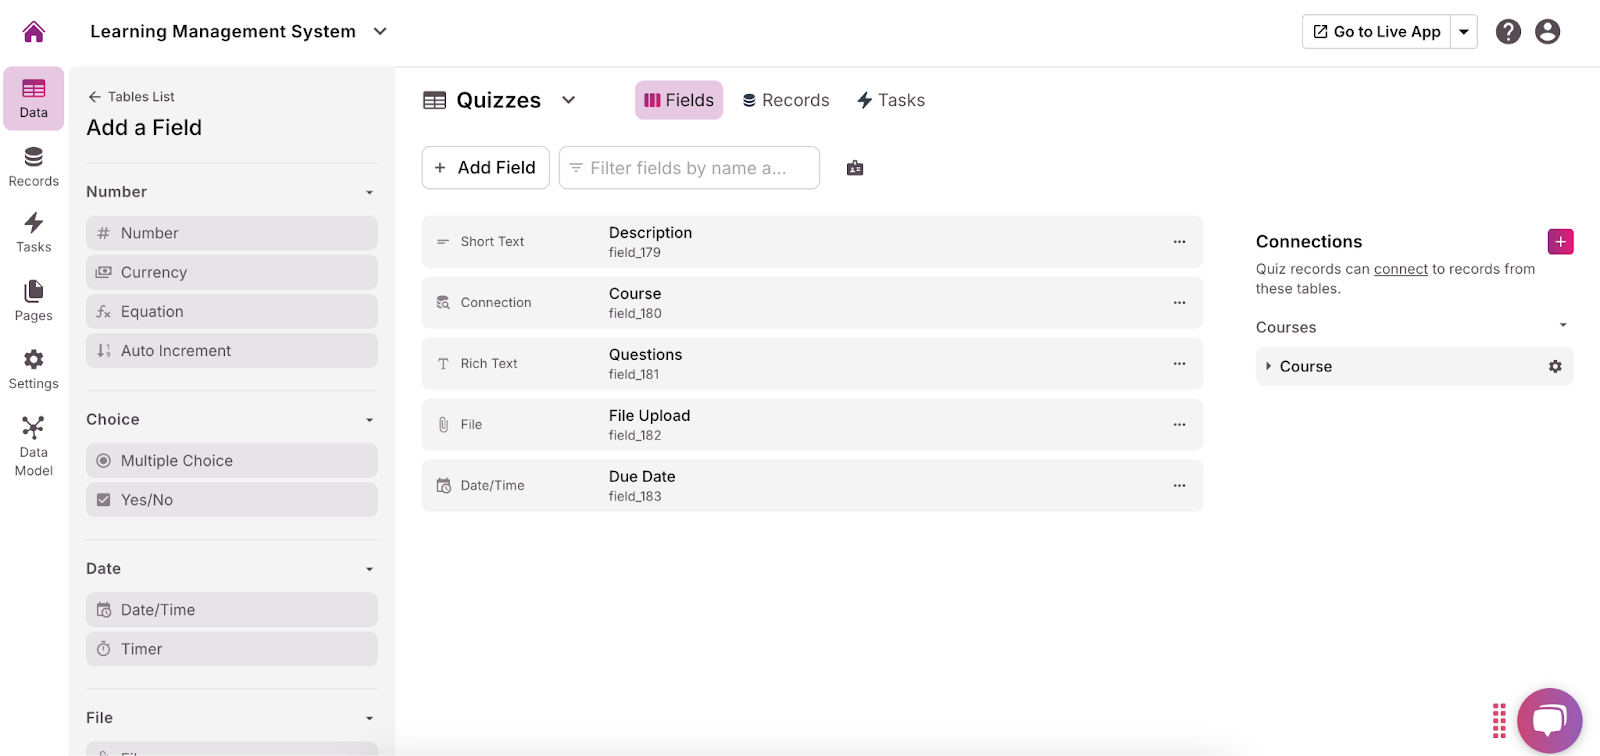
Task: Open the user account profile icon
Action: coord(1547,32)
